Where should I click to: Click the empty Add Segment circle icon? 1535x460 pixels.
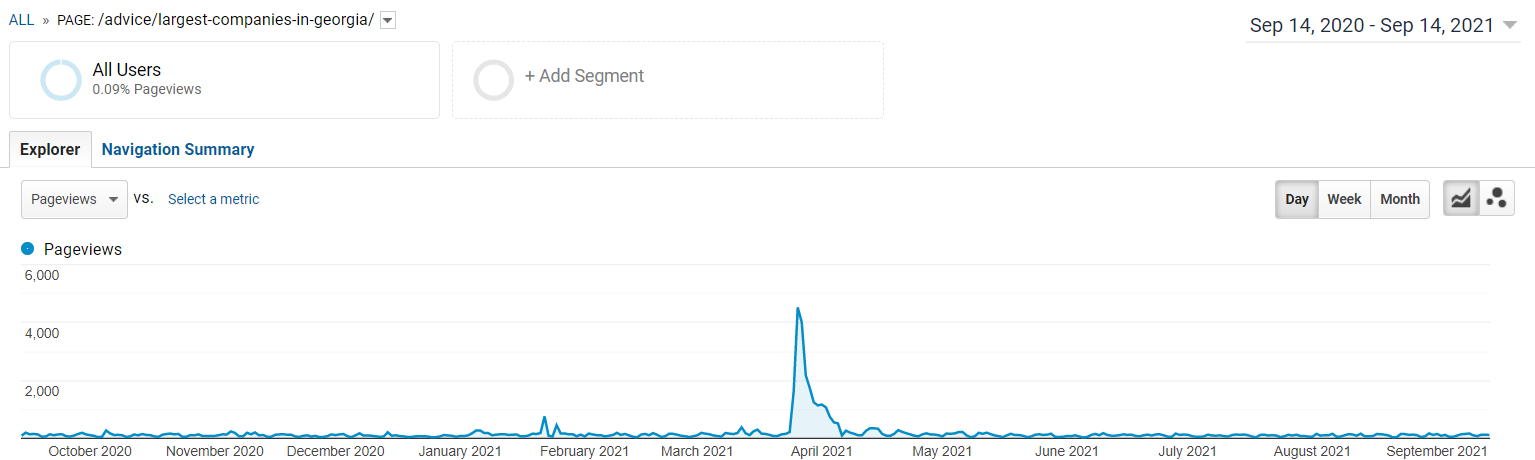(493, 80)
